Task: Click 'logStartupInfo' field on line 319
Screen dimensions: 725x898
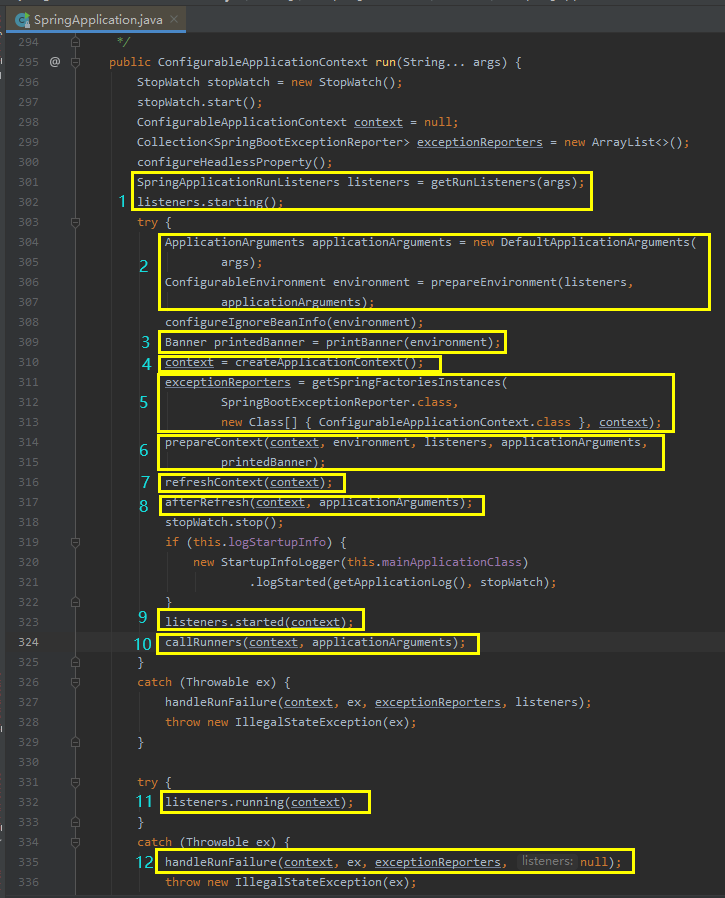Action: pyautogui.click(x=277, y=542)
